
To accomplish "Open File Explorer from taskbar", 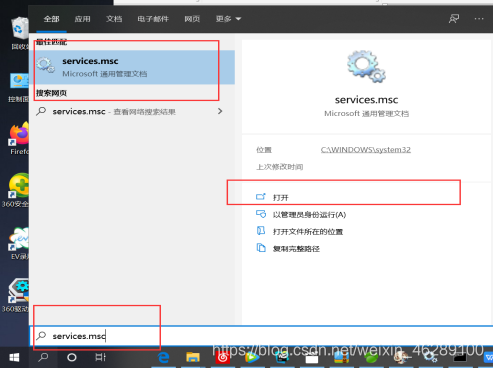I will pyautogui.click(x=193, y=358).
